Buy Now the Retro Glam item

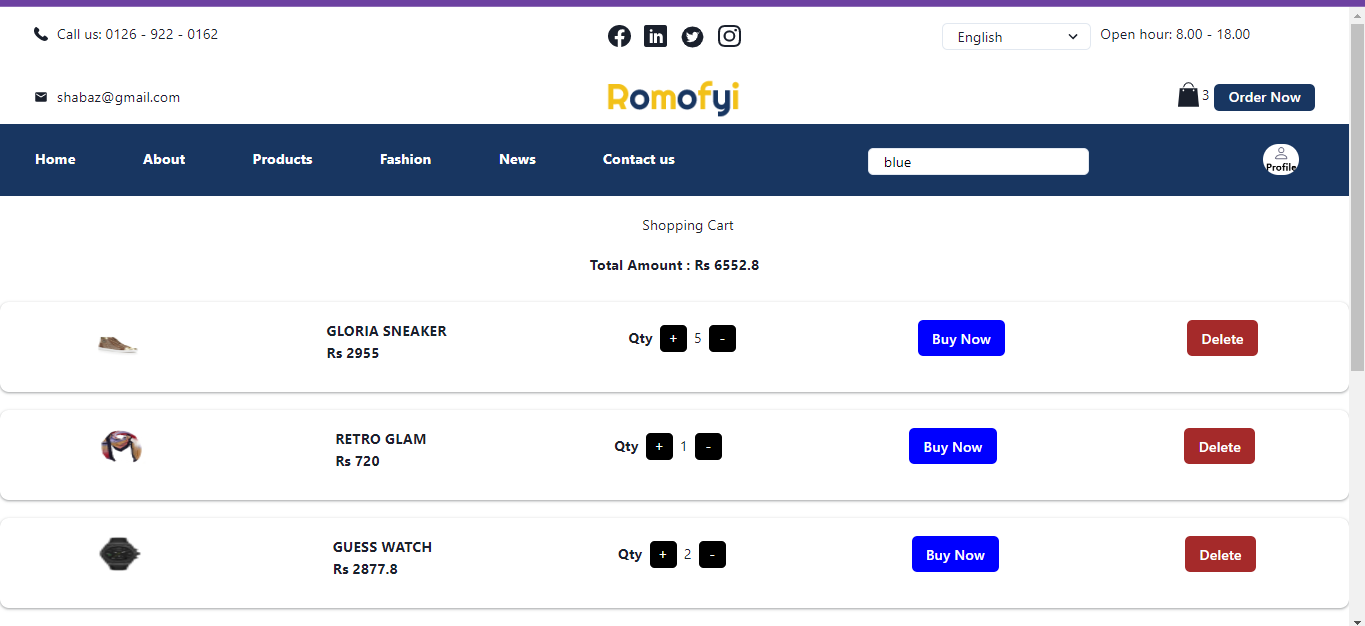coord(952,446)
